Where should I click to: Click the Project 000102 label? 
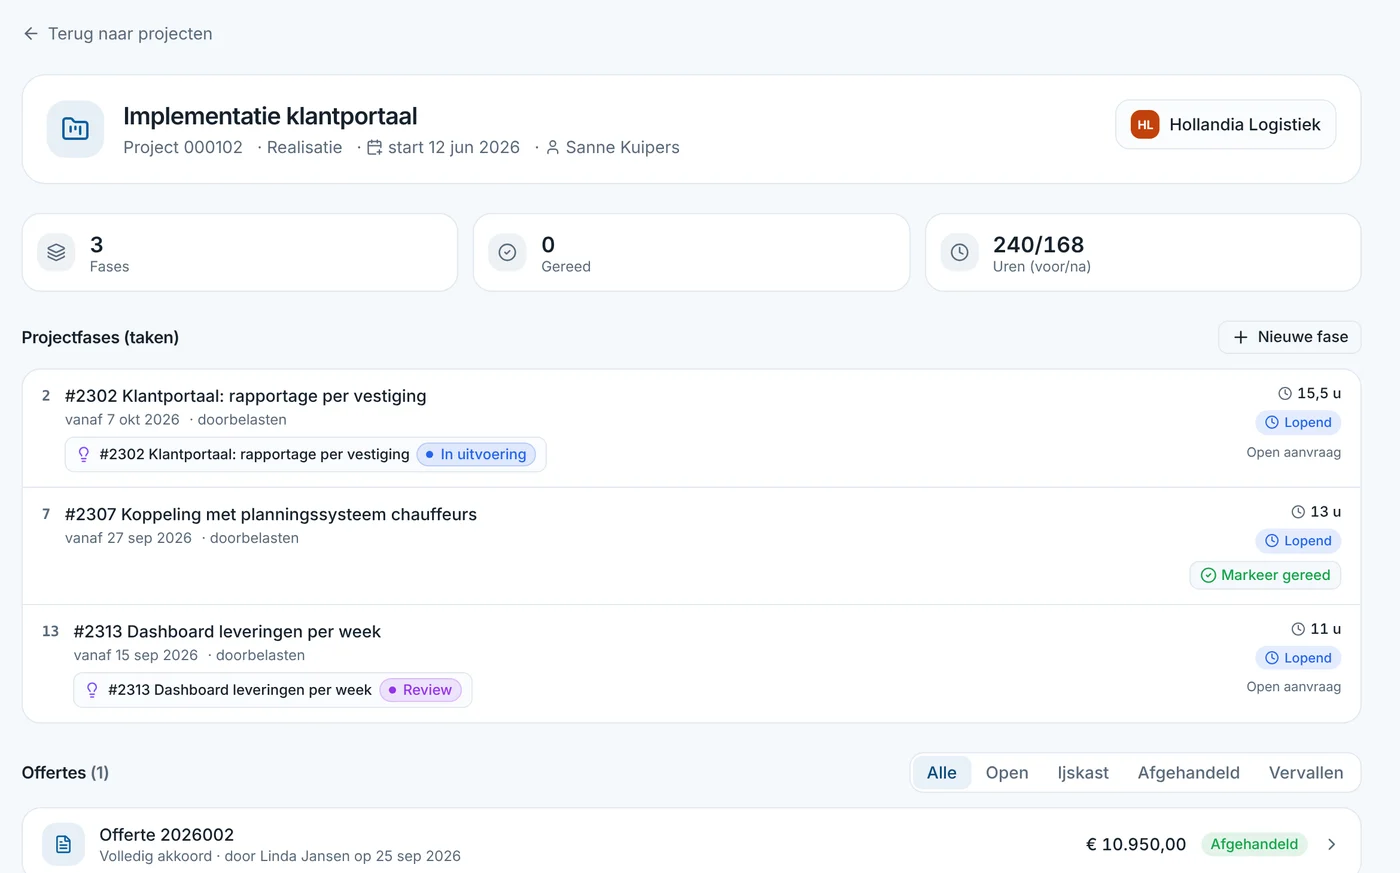pos(183,148)
